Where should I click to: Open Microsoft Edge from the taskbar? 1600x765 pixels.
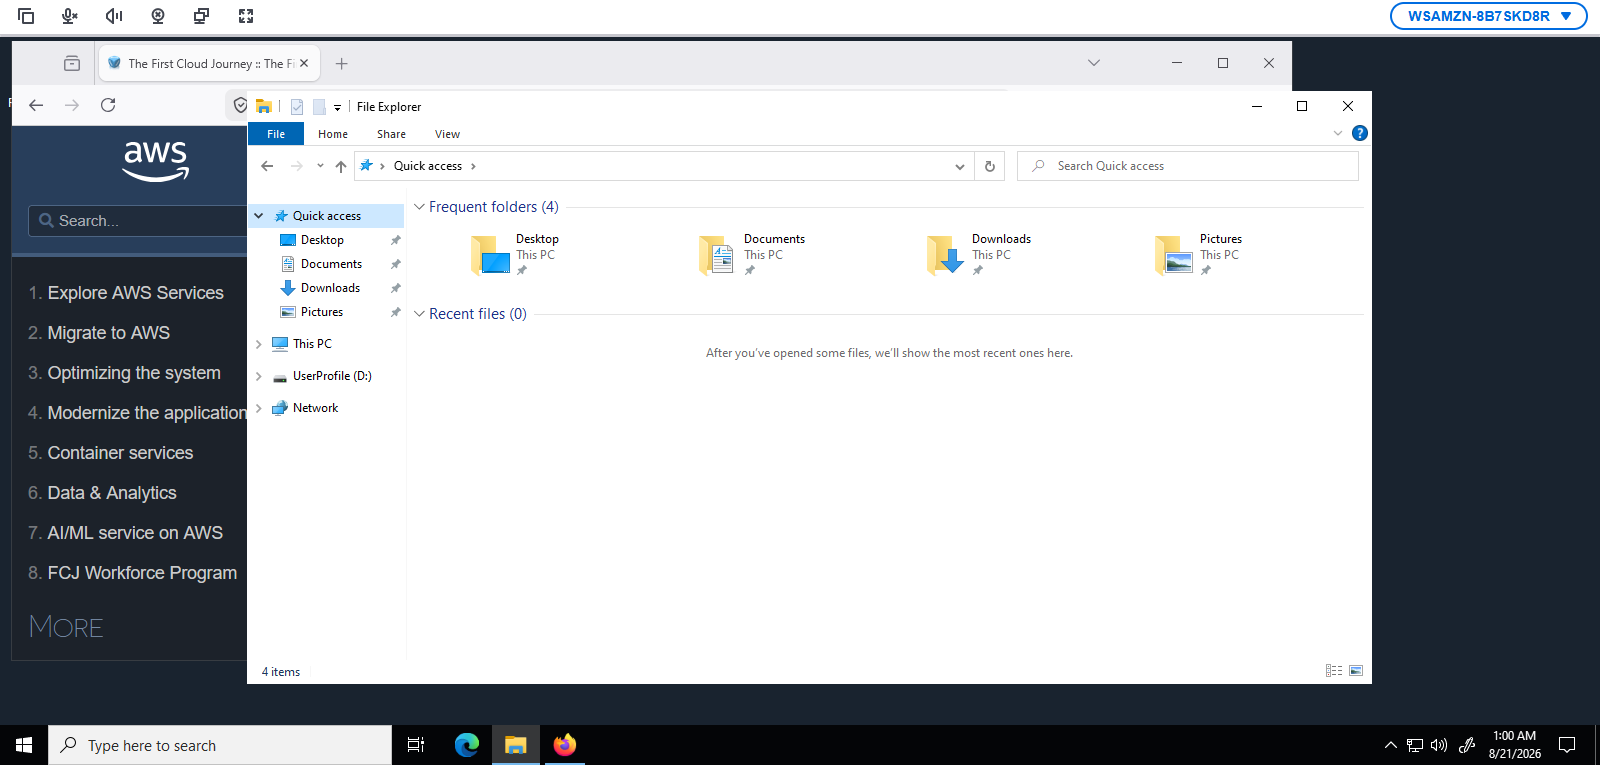click(467, 745)
